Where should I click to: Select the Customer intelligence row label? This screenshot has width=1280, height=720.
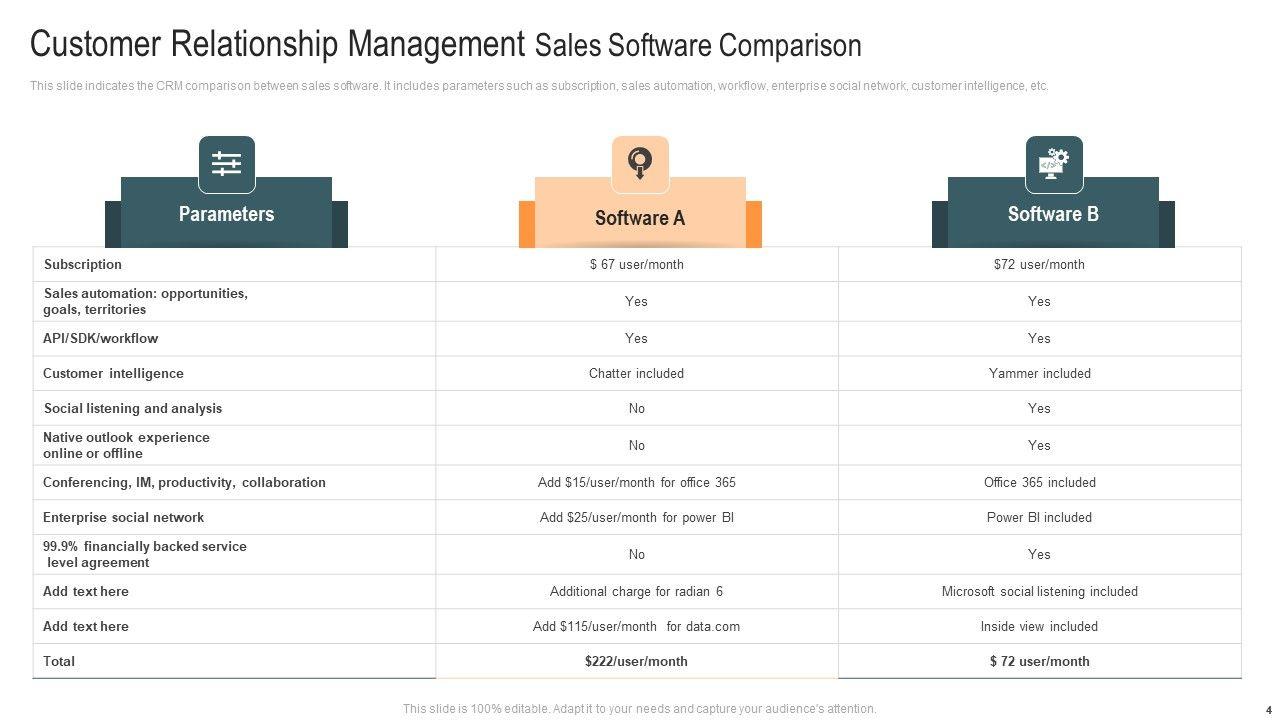click(x=113, y=373)
